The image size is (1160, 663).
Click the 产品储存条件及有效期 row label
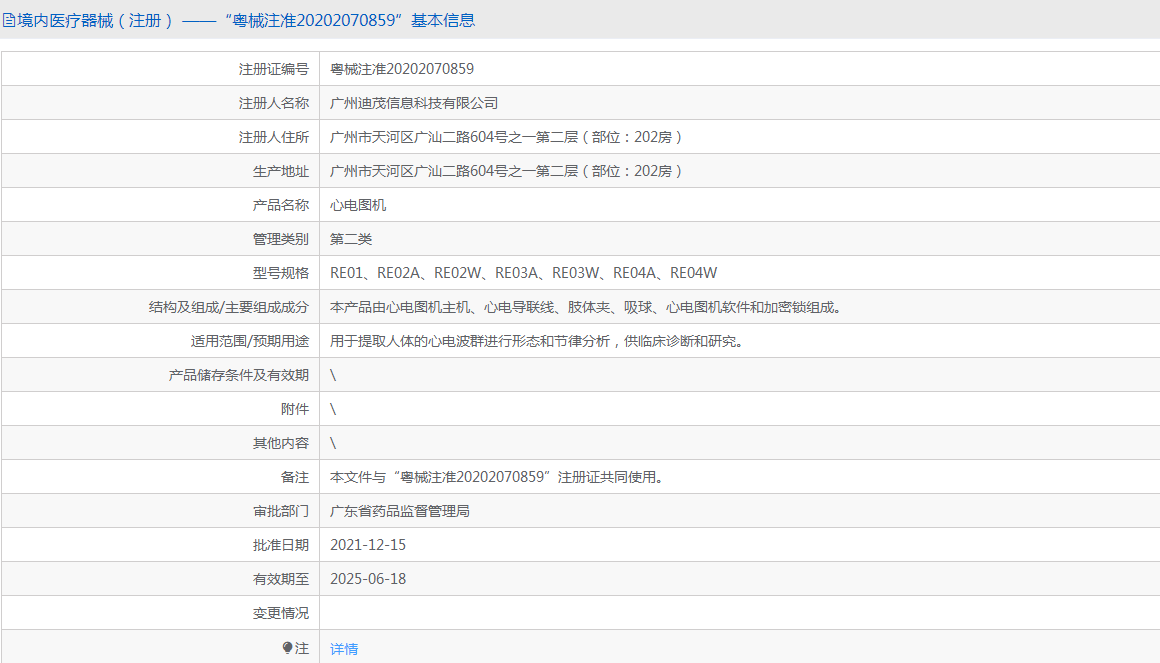click(x=239, y=375)
